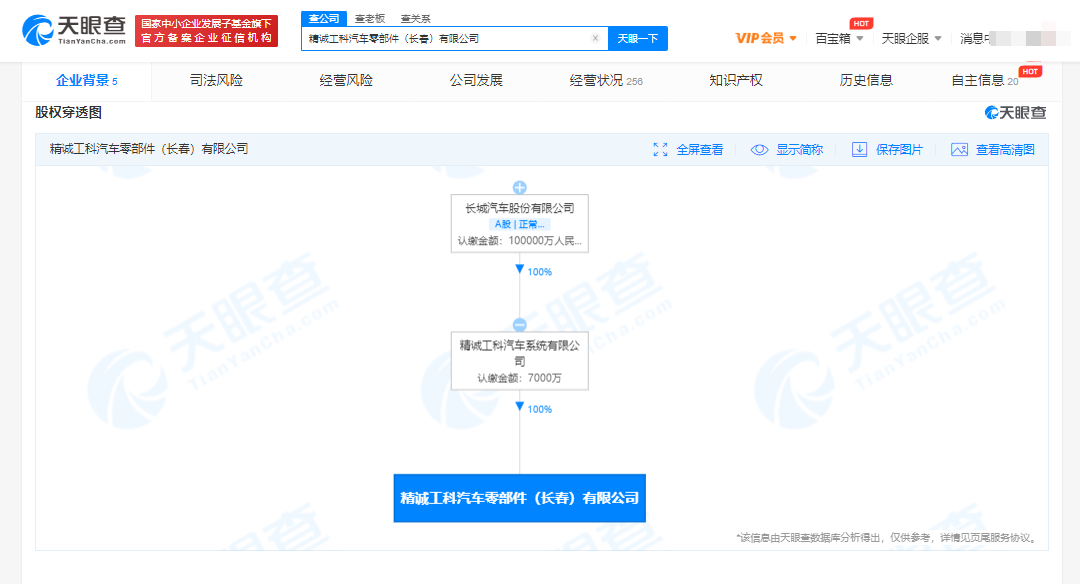Click the blue arrow below 长城汽车股份有限公司
Screen dimensions: 1080x584
[x=519, y=270]
